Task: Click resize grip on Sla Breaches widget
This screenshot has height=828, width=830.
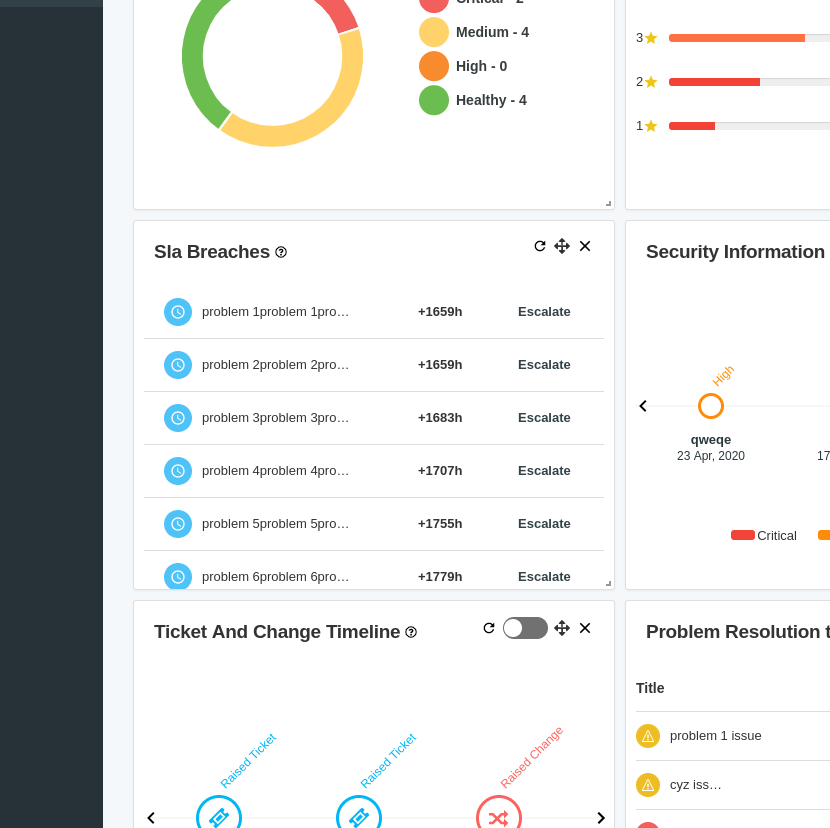Action: pyautogui.click(x=608, y=583)
